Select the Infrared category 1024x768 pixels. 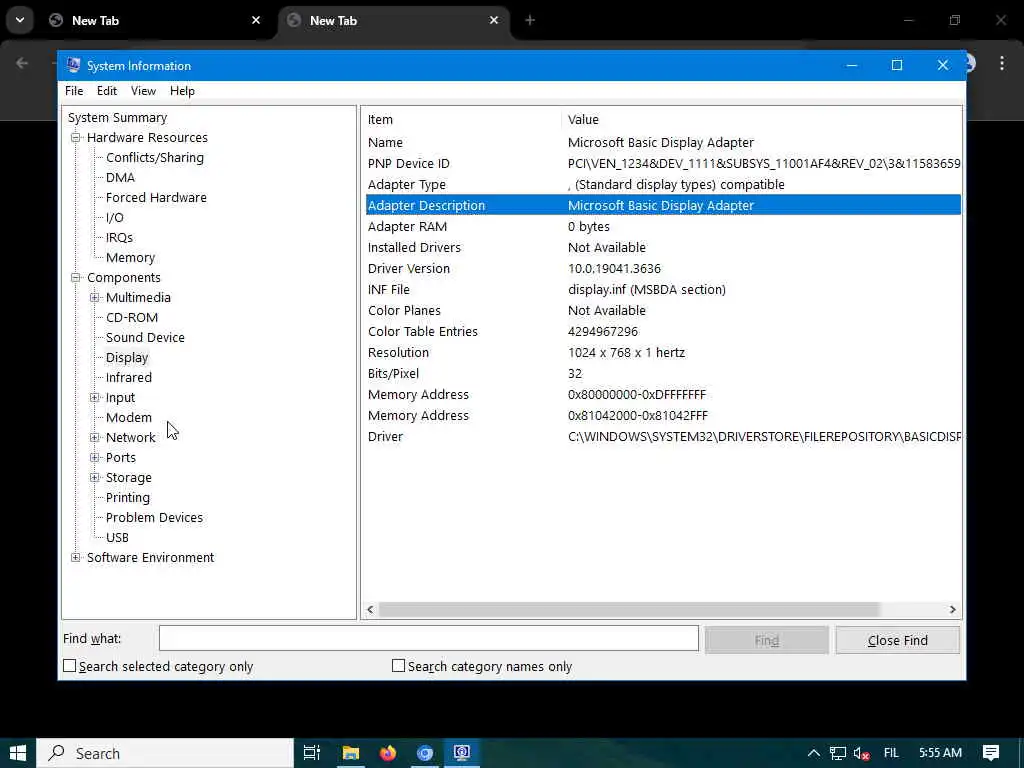pyautogui.click(x=129, y=377)
